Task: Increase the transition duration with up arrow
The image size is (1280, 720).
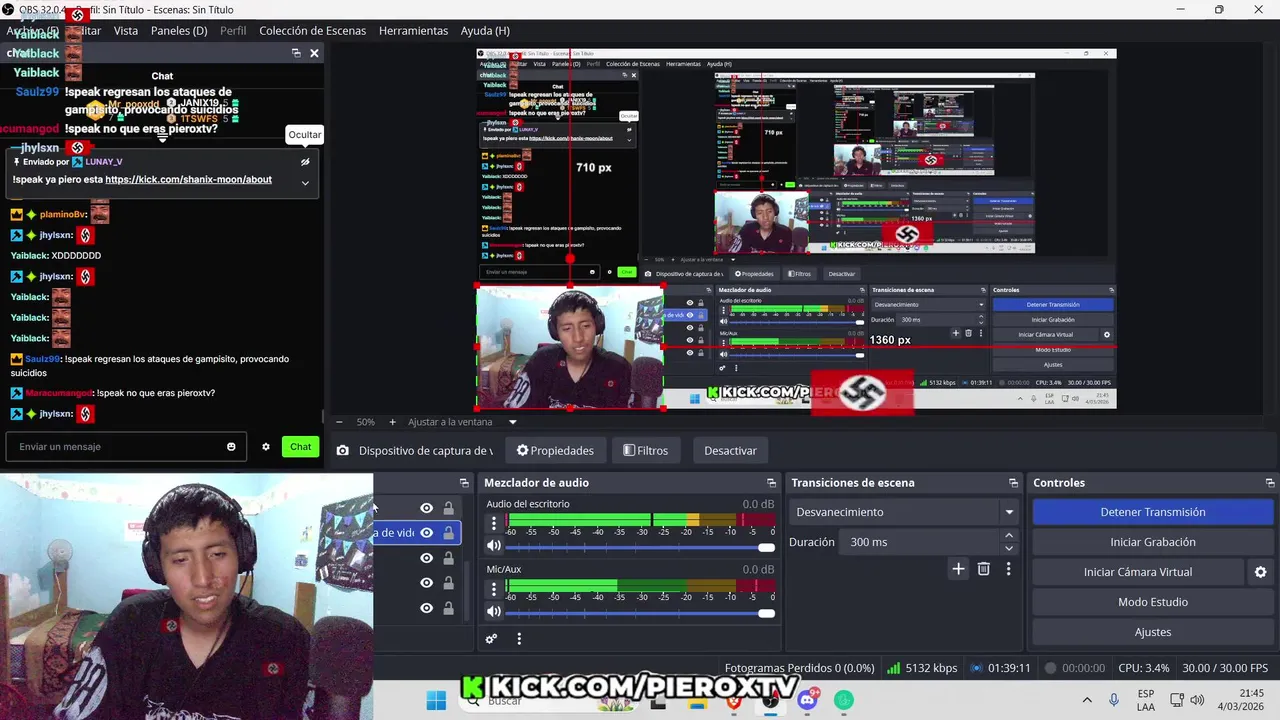Action: point(1008,536)
